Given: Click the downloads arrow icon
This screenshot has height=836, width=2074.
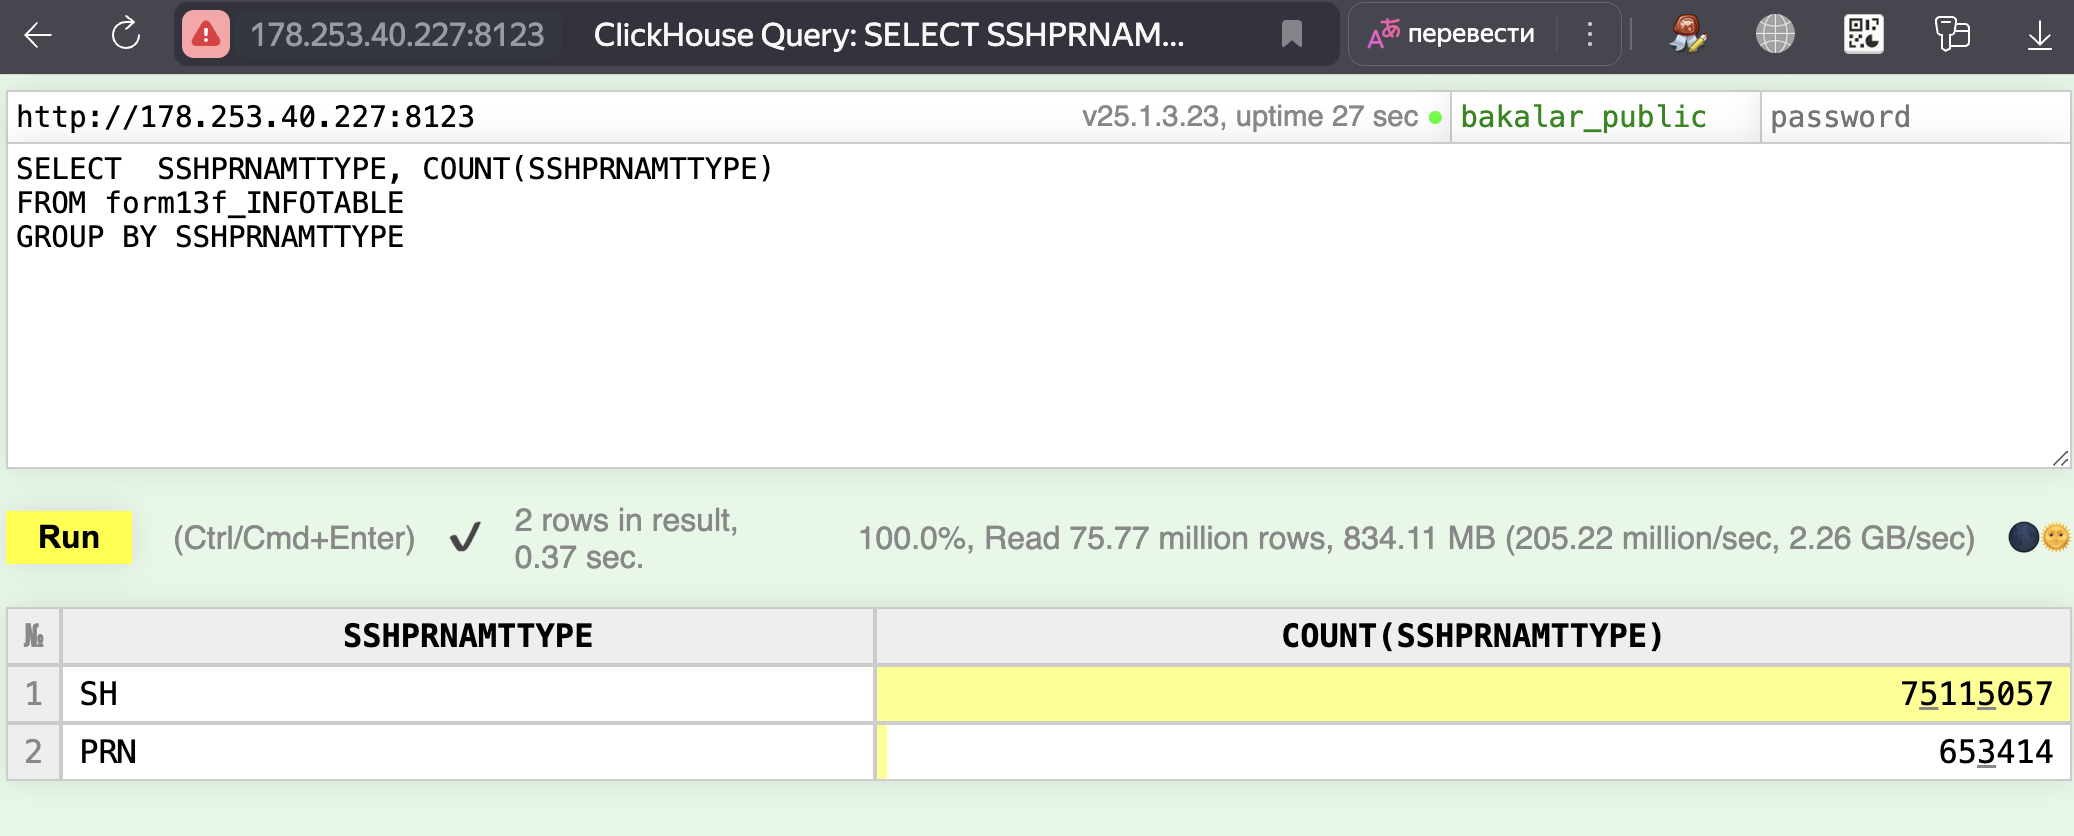Looking at the screenshot, I should (2039, 35).
